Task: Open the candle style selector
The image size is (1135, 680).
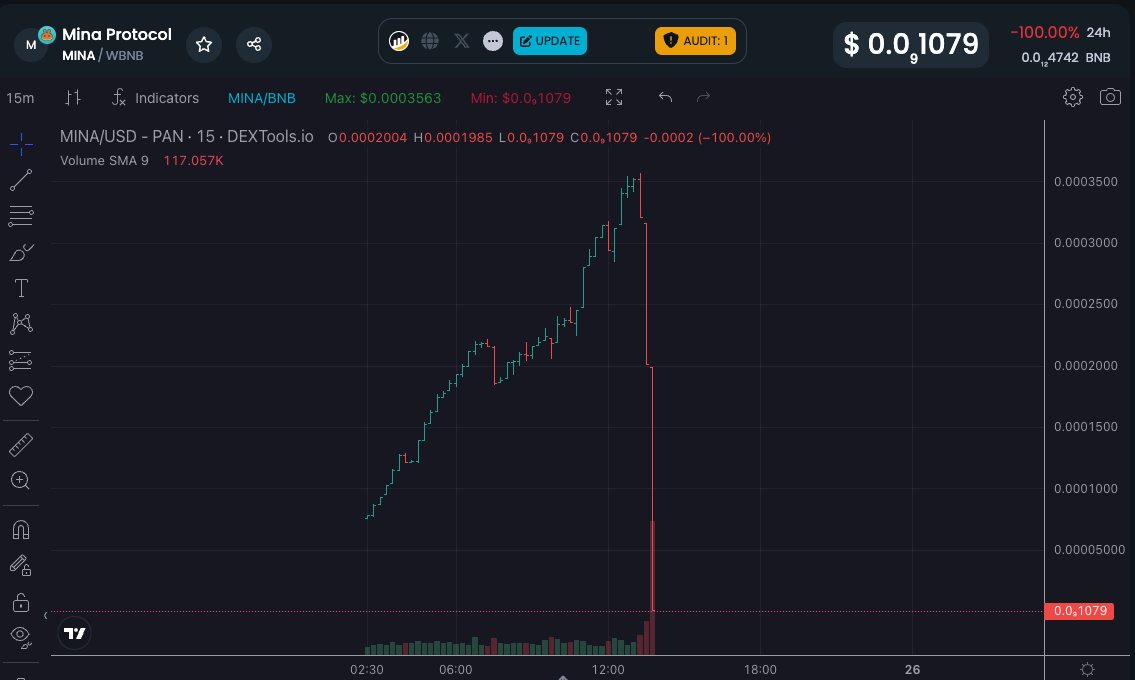Action: (x=72, y=97)
